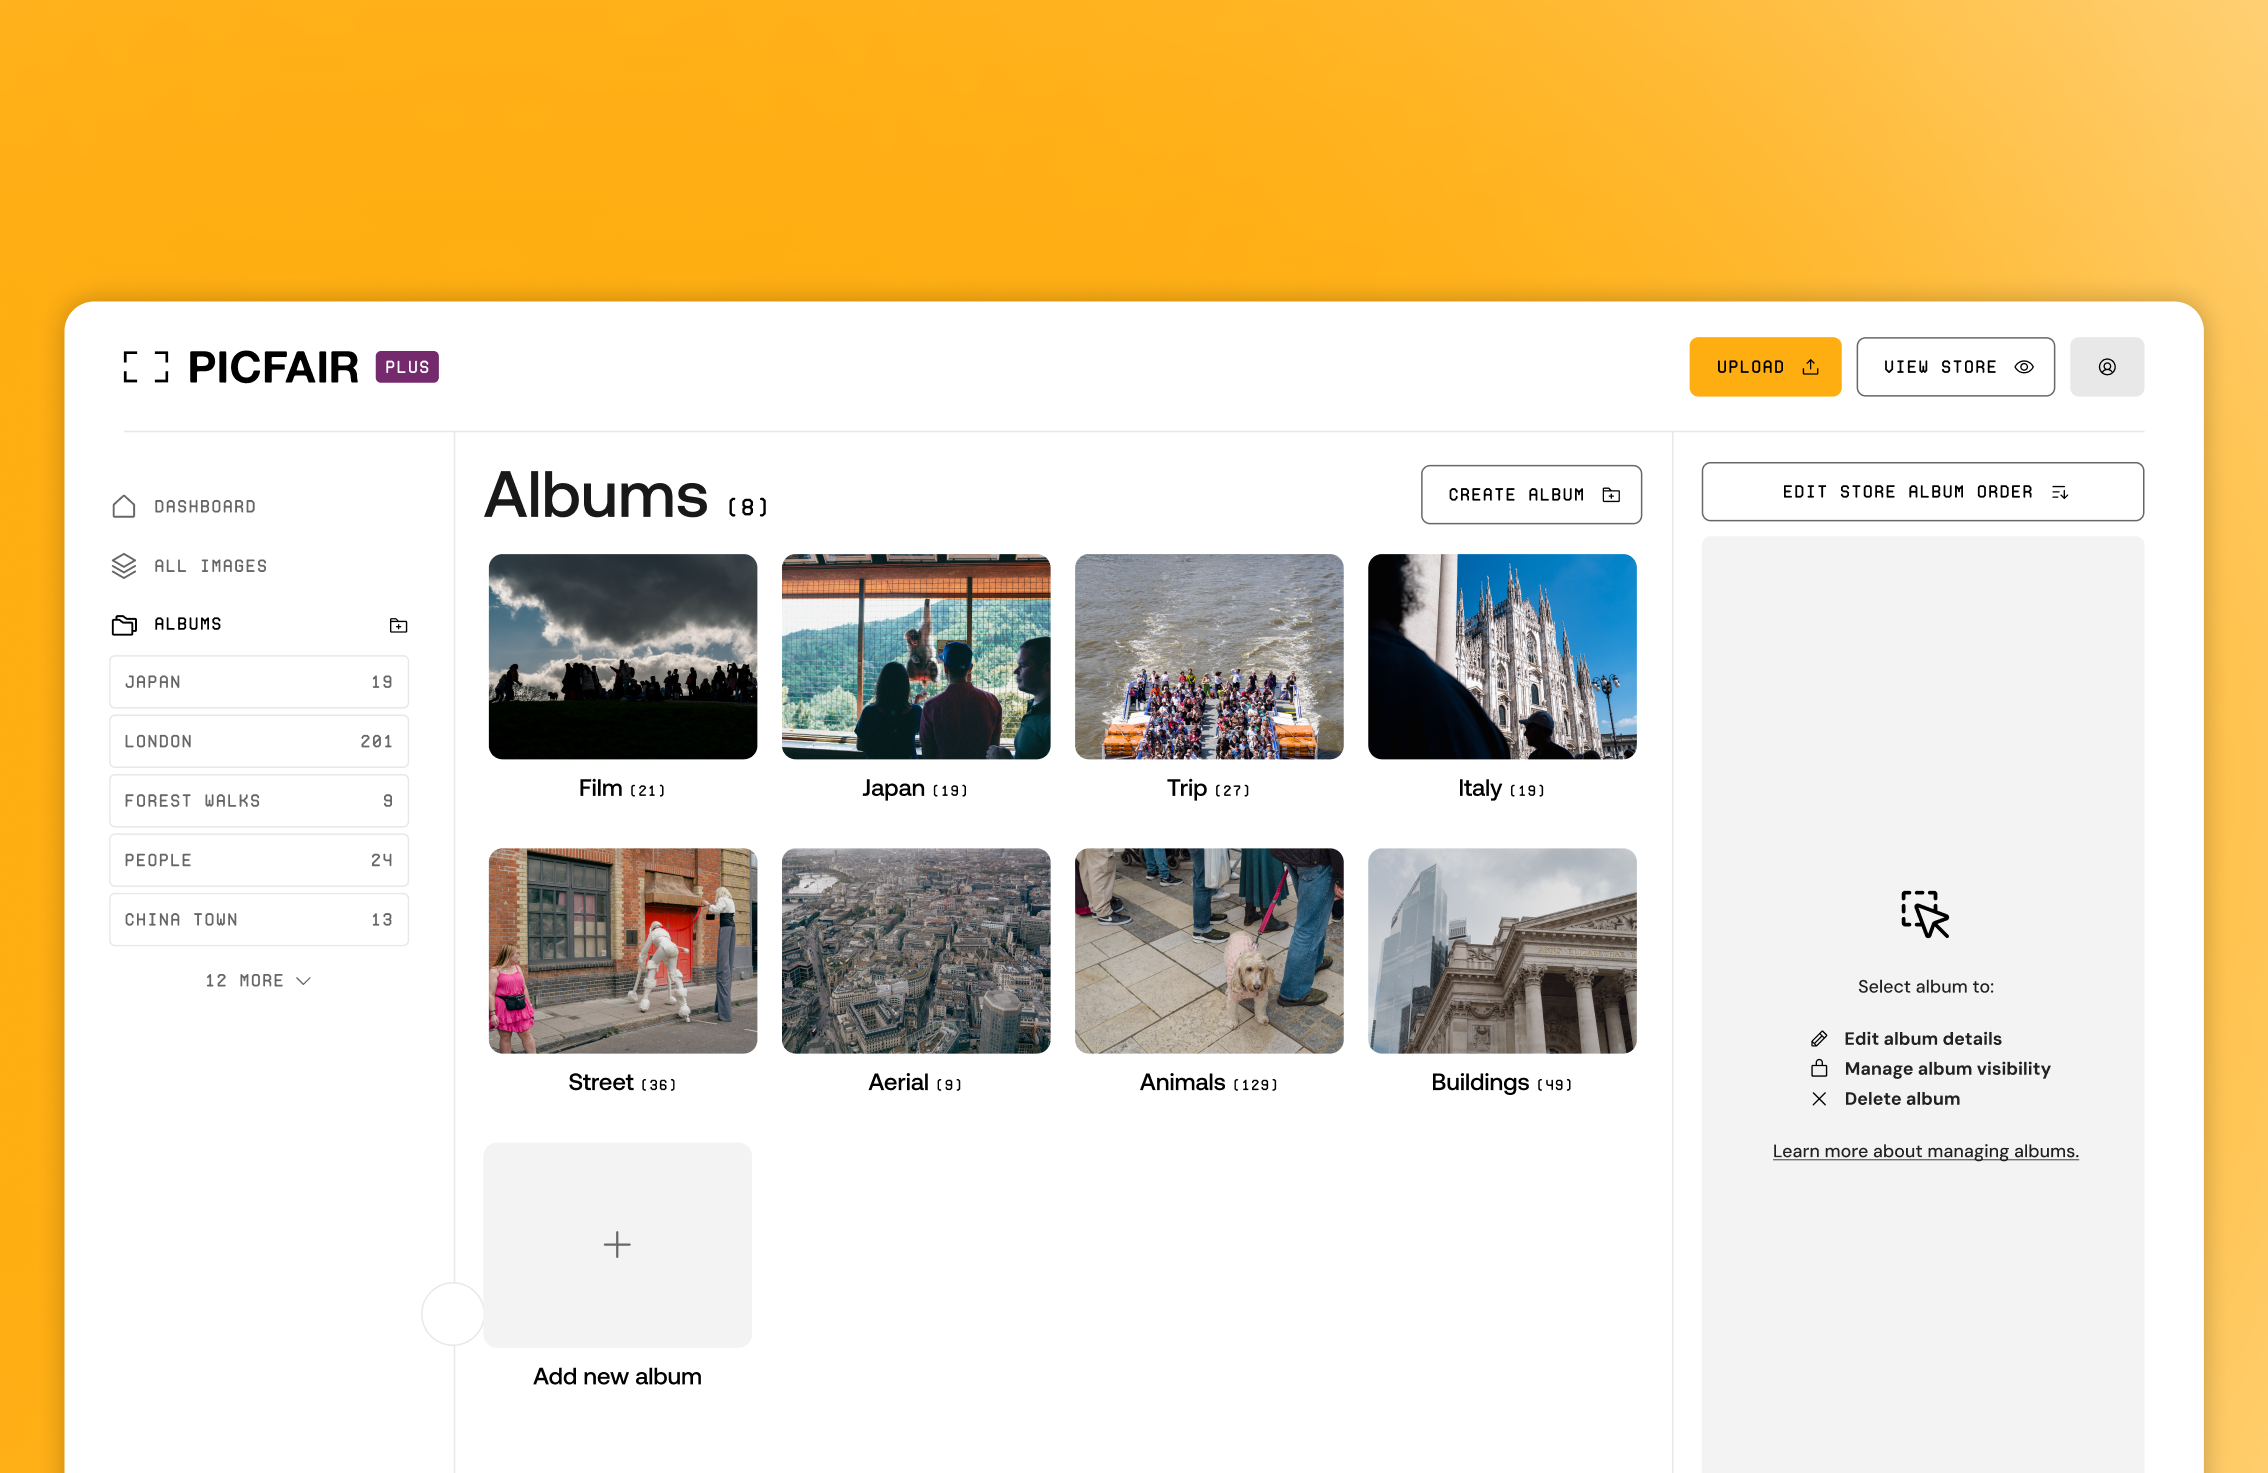
Task: Open All Images via the layers icon
Action: click(124, 566)
